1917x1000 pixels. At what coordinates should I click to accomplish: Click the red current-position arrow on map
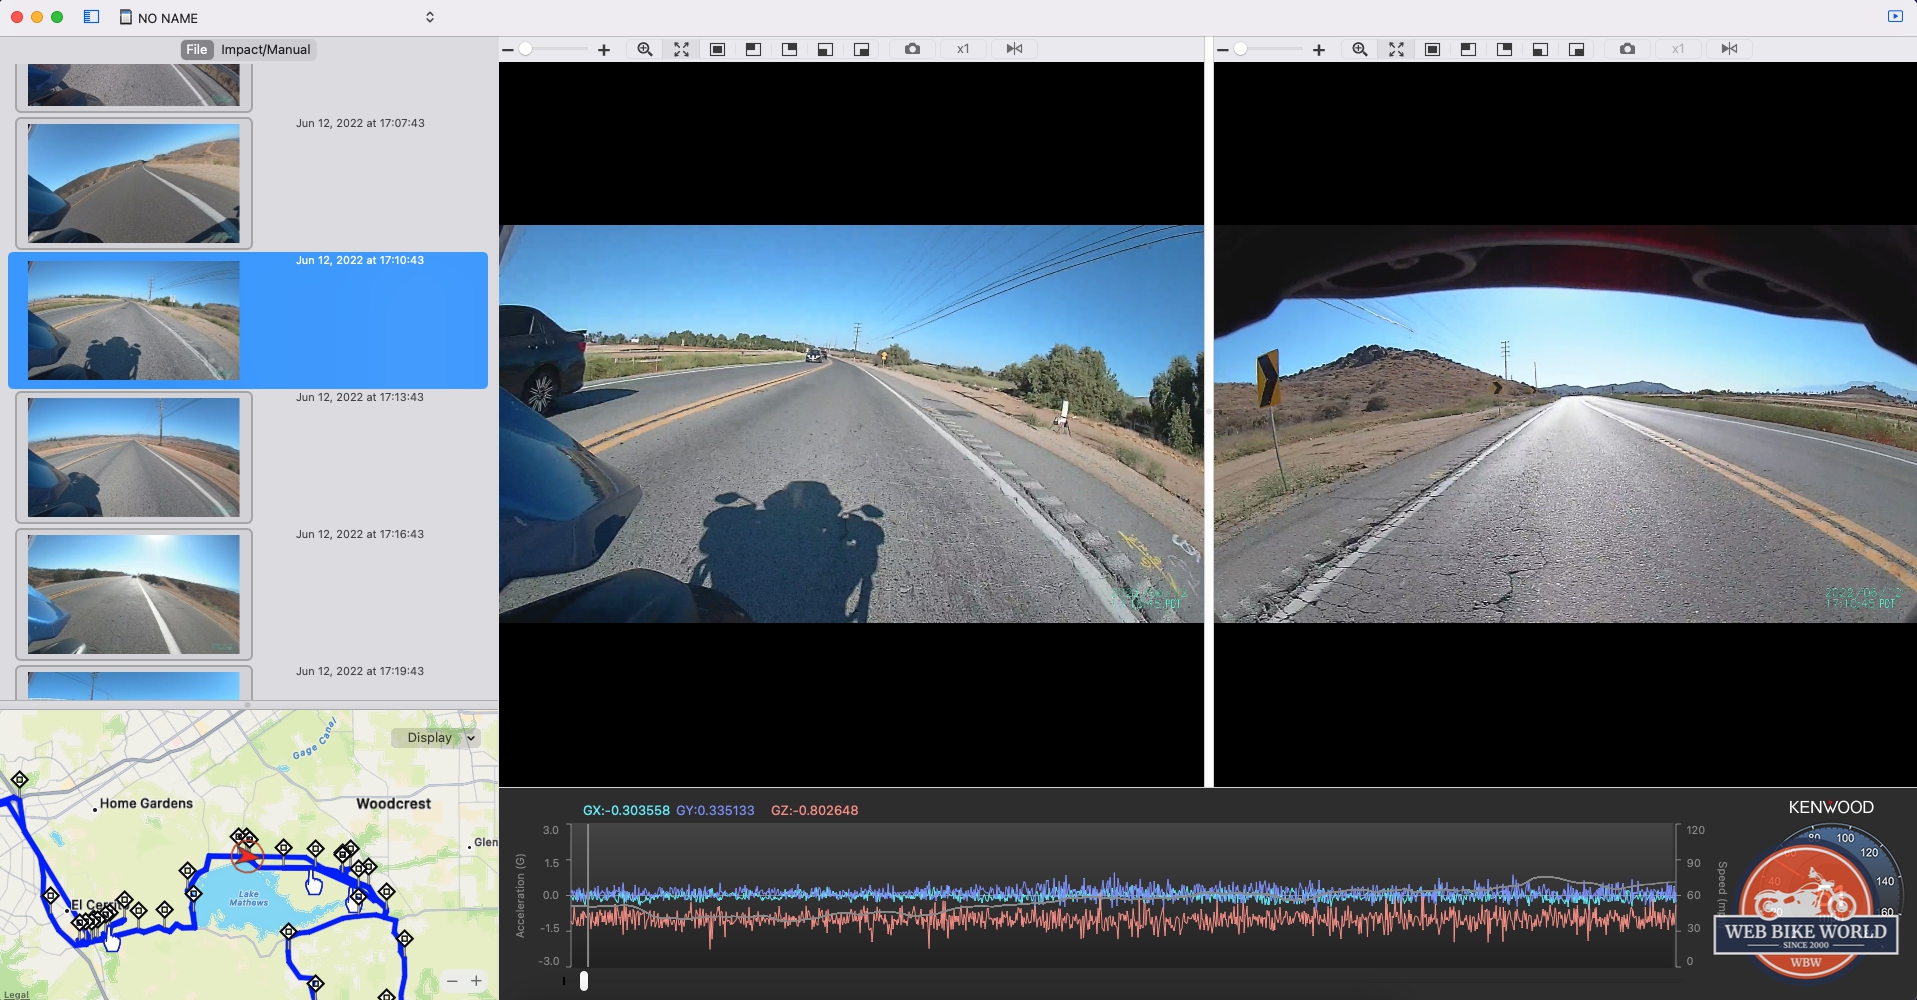(247, 856)
